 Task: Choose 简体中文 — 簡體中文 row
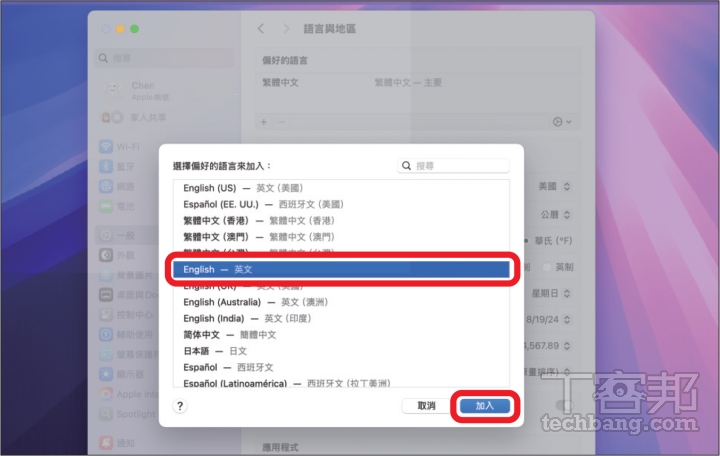(341, 335)
